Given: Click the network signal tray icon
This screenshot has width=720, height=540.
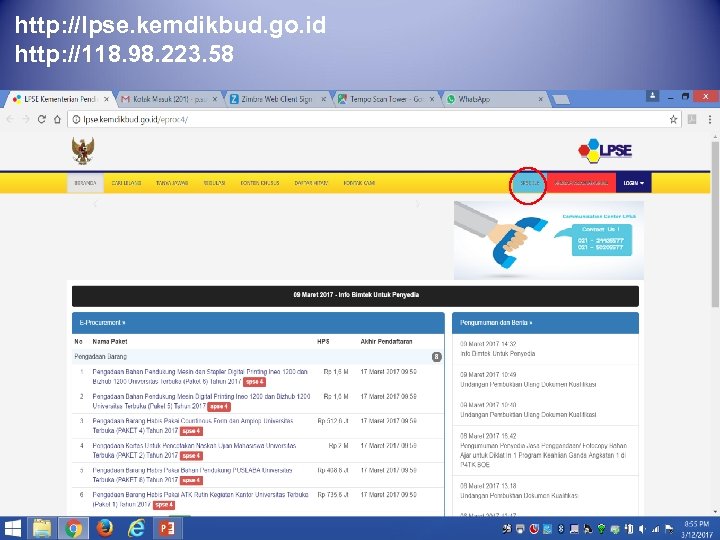Looking at the screenshot, I should pyautogui.click(x=656, y=529).
